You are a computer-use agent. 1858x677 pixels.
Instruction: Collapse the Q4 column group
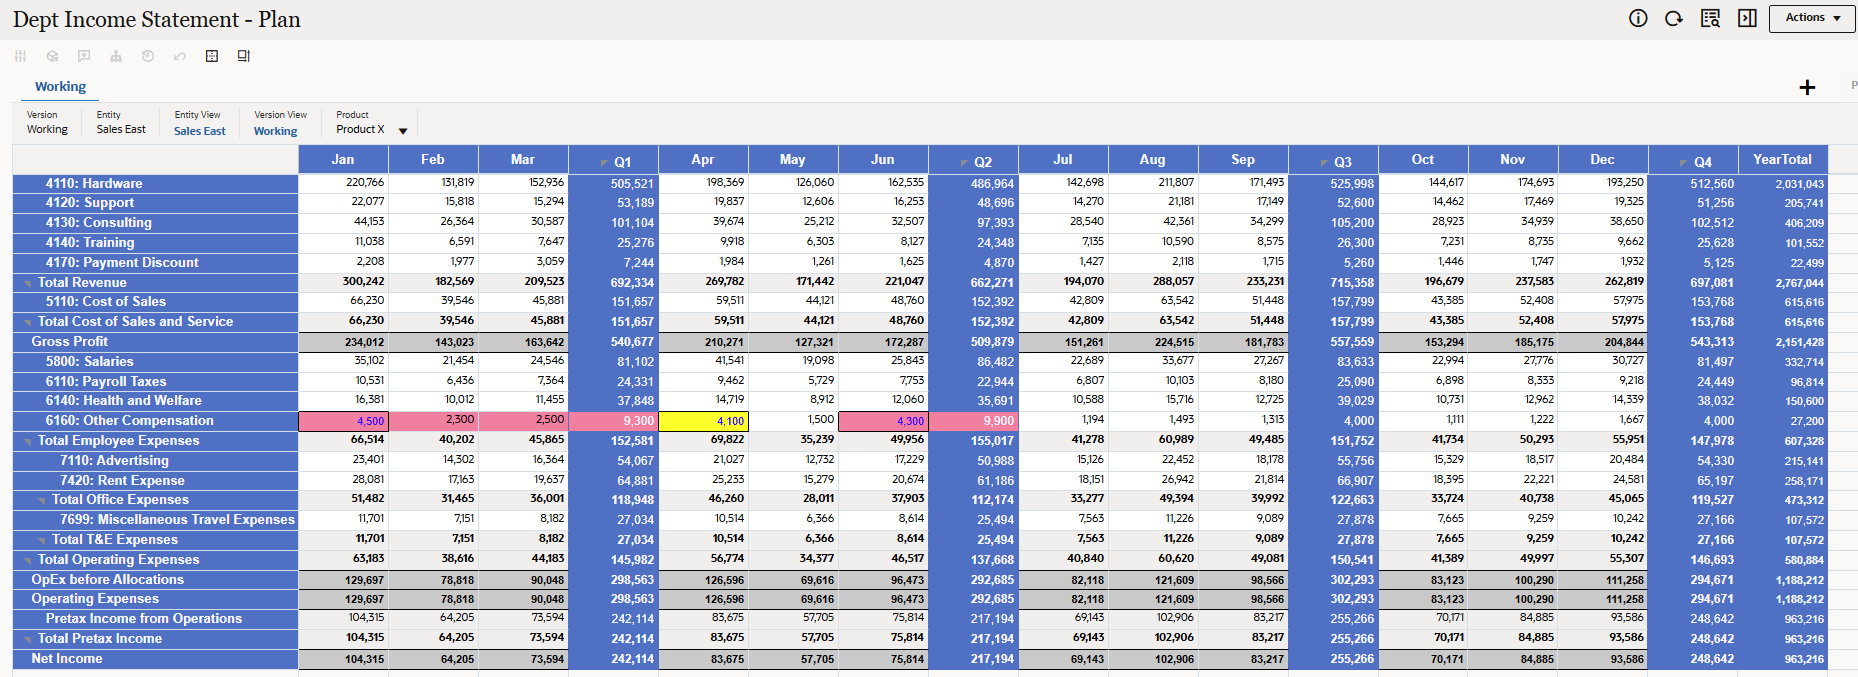coord(1684,162)
